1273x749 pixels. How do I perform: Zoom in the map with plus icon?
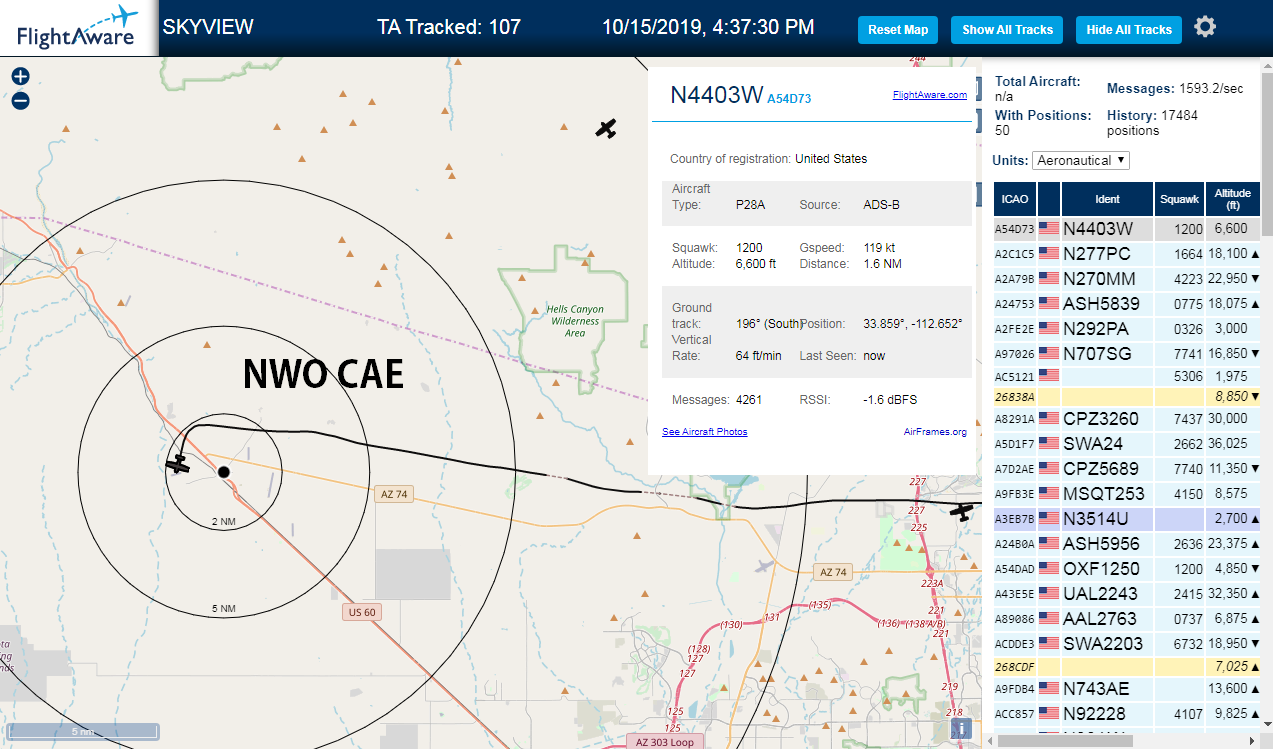[x=20, y=77]
